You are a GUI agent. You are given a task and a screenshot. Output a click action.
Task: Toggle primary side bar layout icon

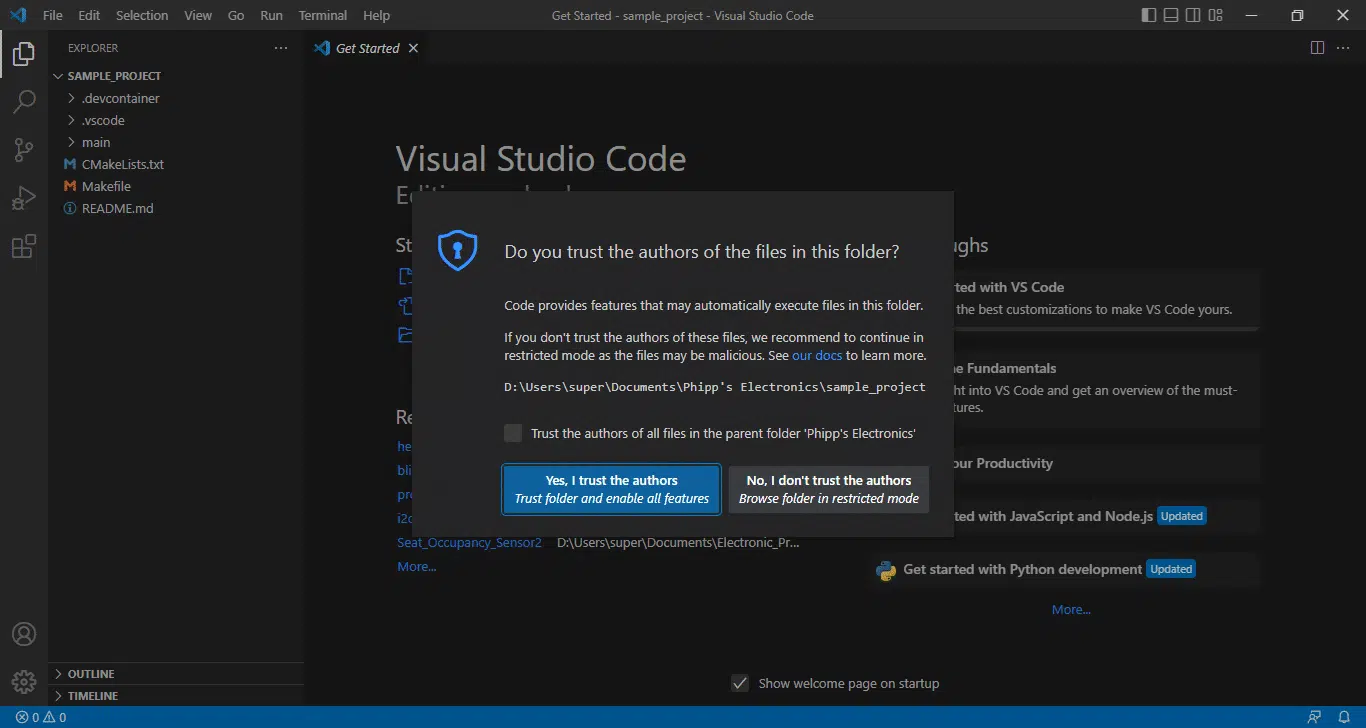tap(1149, 15)
